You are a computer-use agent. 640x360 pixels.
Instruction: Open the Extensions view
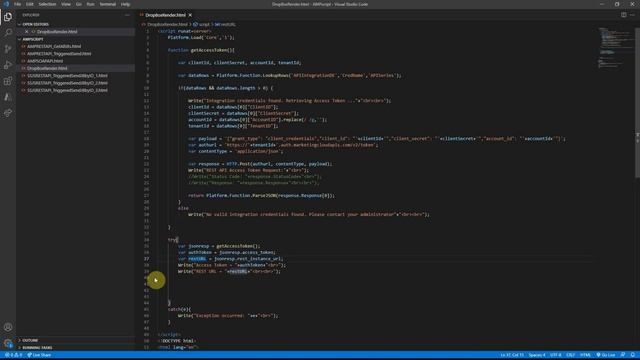click(x=8, y=81)
